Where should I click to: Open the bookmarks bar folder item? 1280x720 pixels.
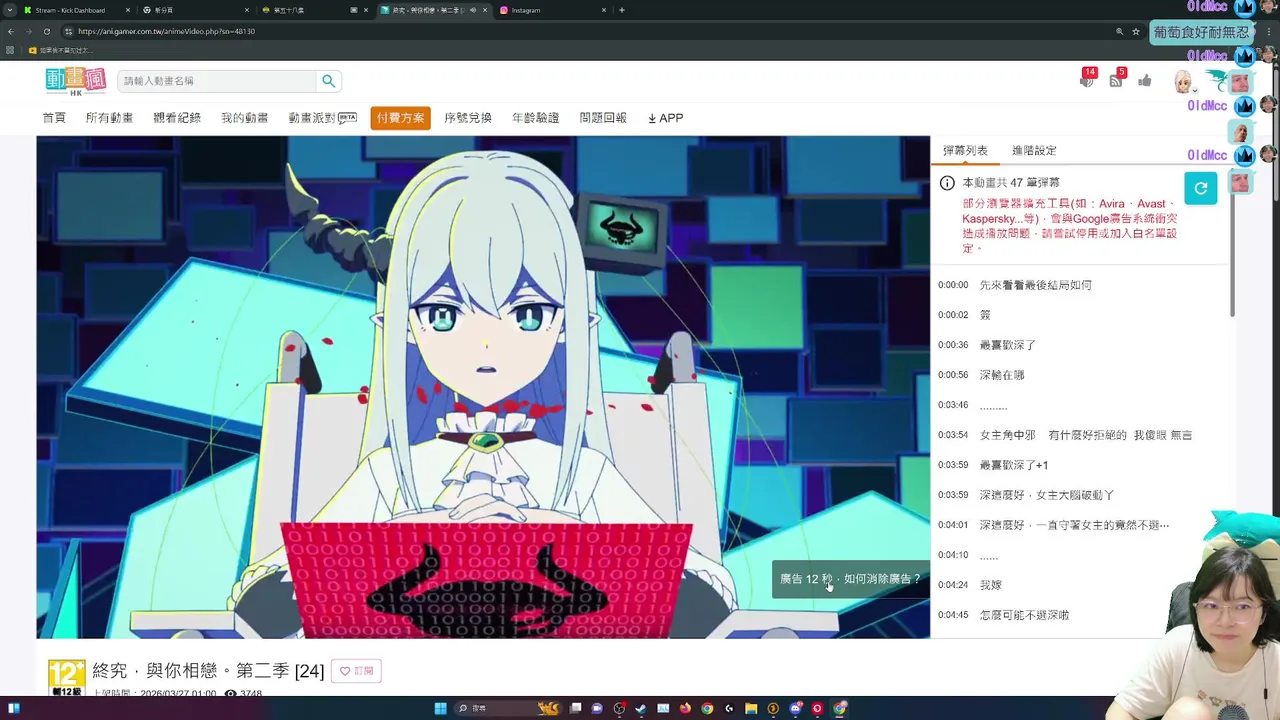tap(60, 50)
